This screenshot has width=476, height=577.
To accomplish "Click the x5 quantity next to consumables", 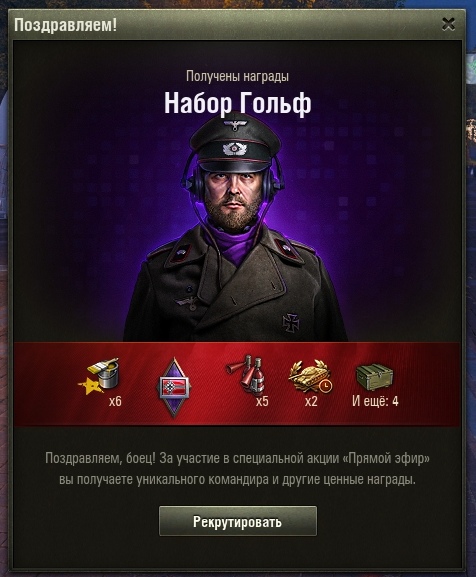I will click(262, 401).
